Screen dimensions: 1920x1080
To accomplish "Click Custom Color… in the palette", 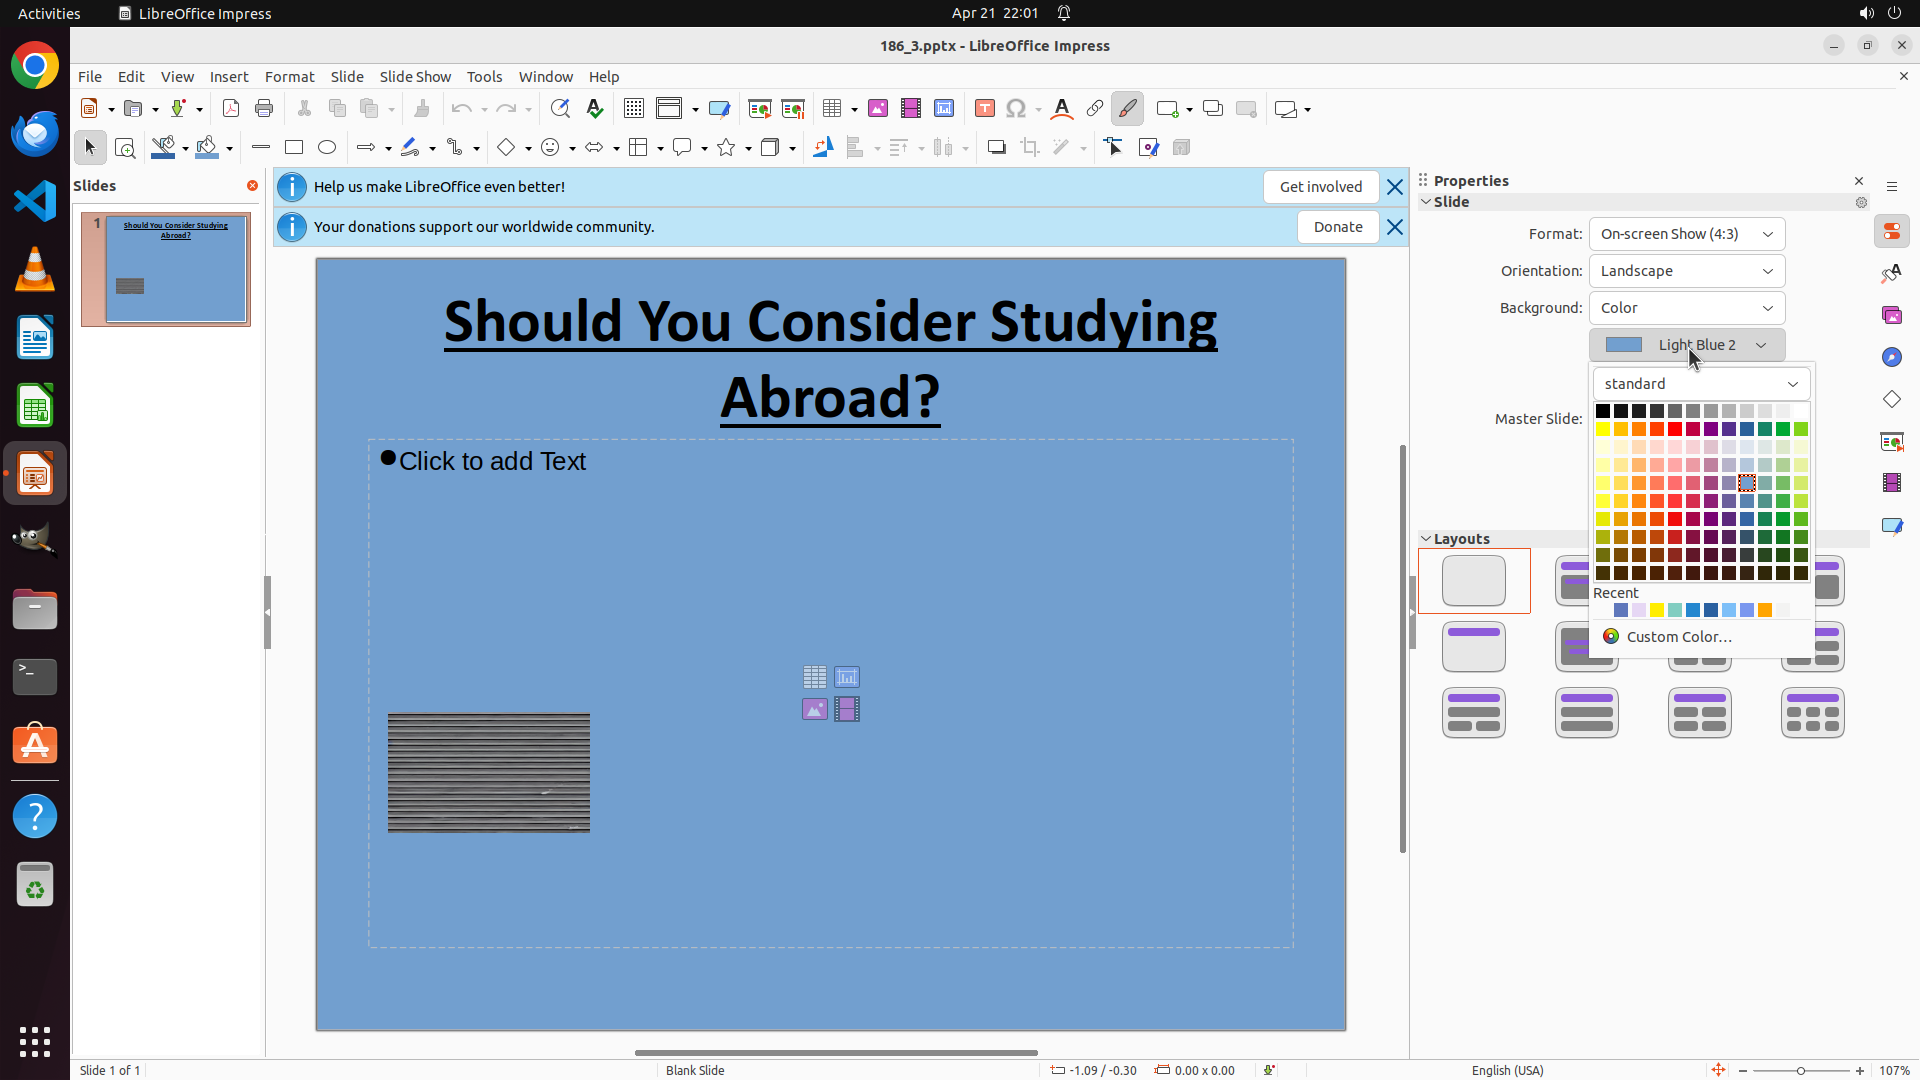I will [x=1678, y=637].
